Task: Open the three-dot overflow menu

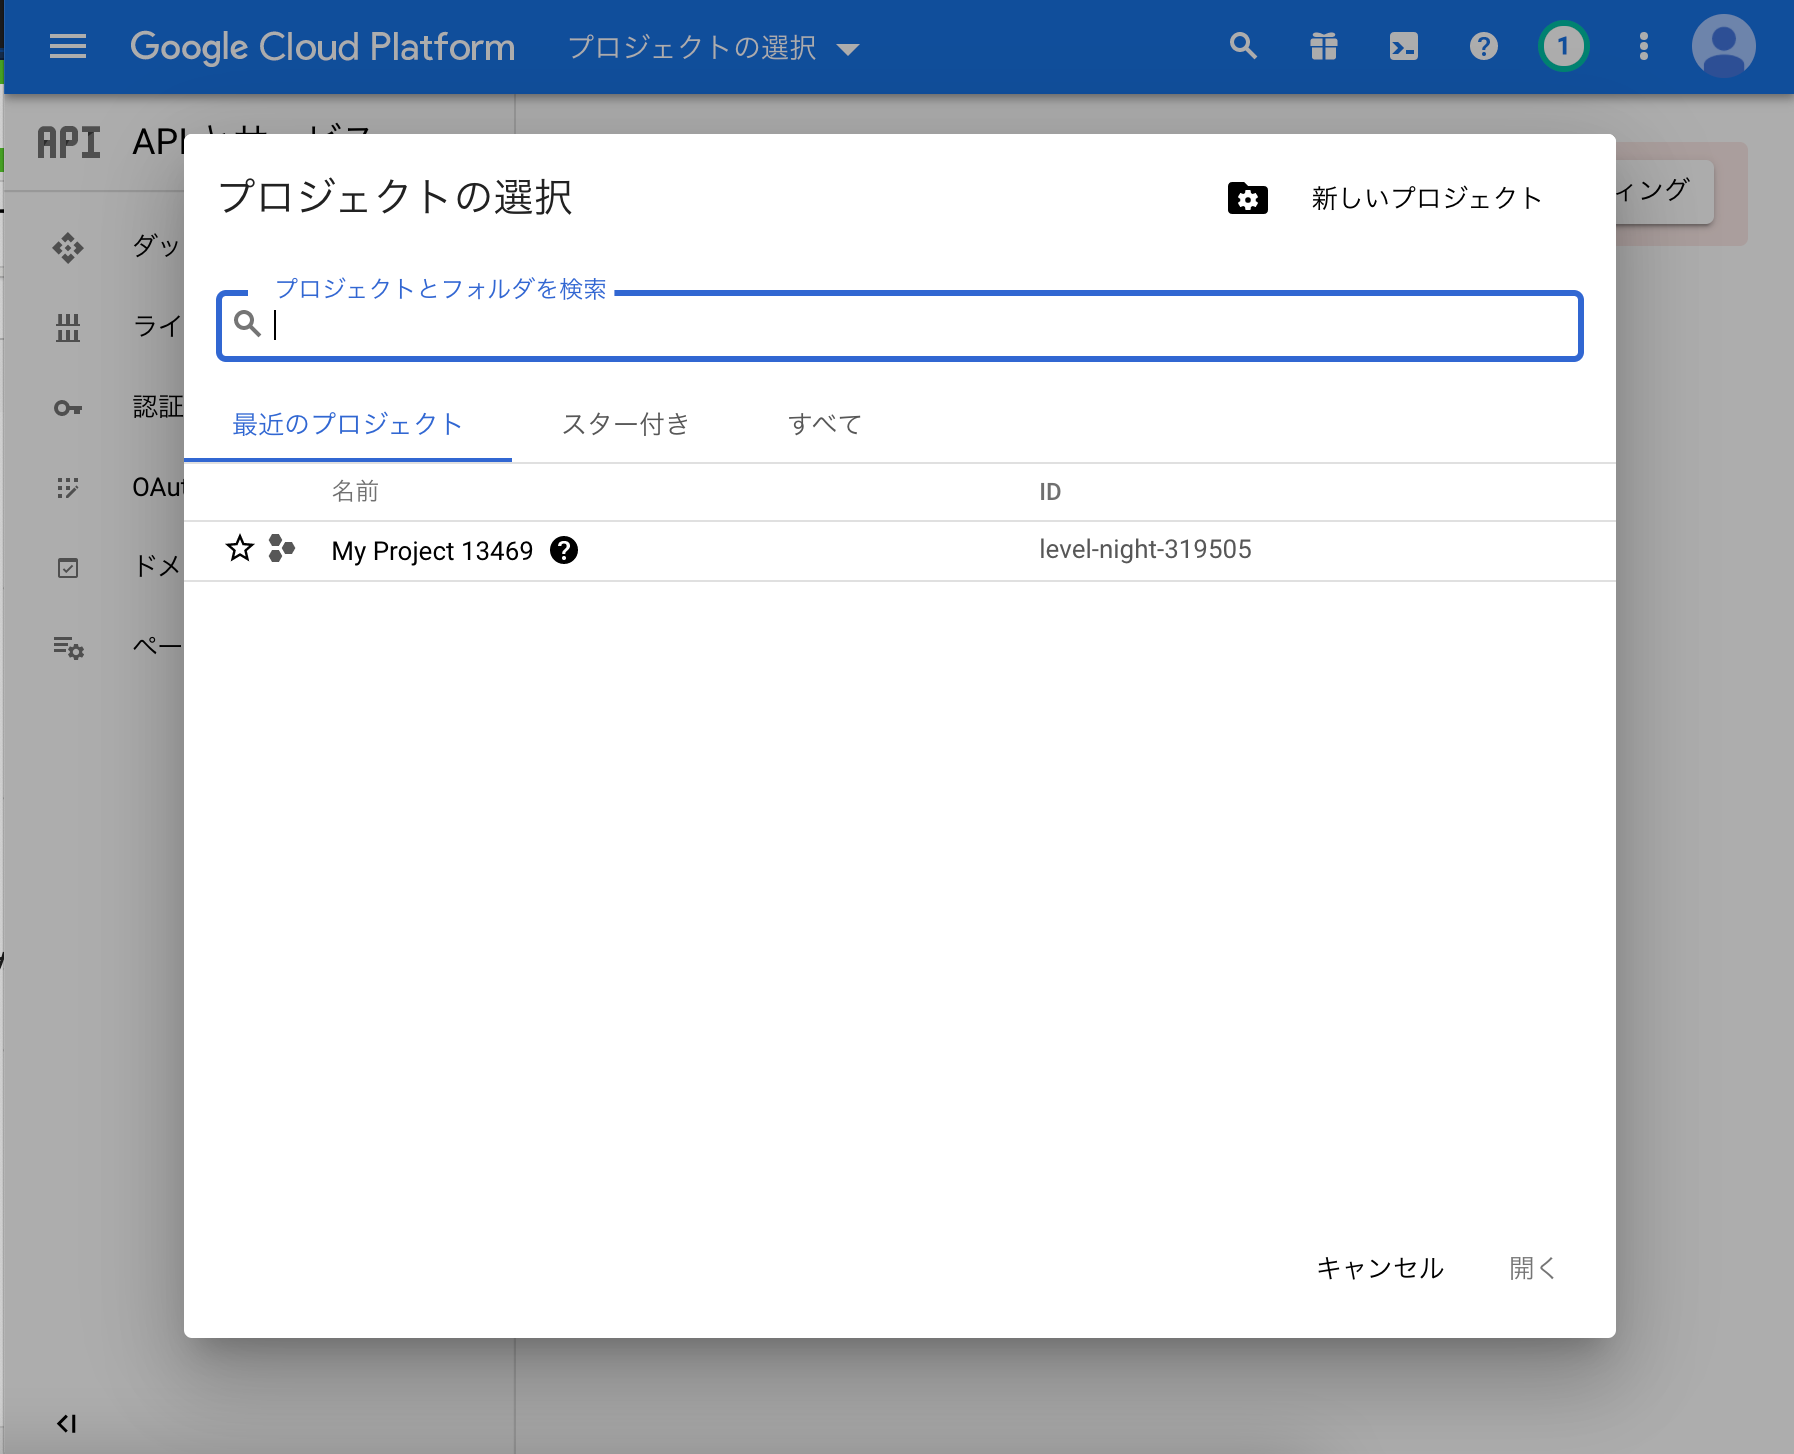Action: [1642, 46]
